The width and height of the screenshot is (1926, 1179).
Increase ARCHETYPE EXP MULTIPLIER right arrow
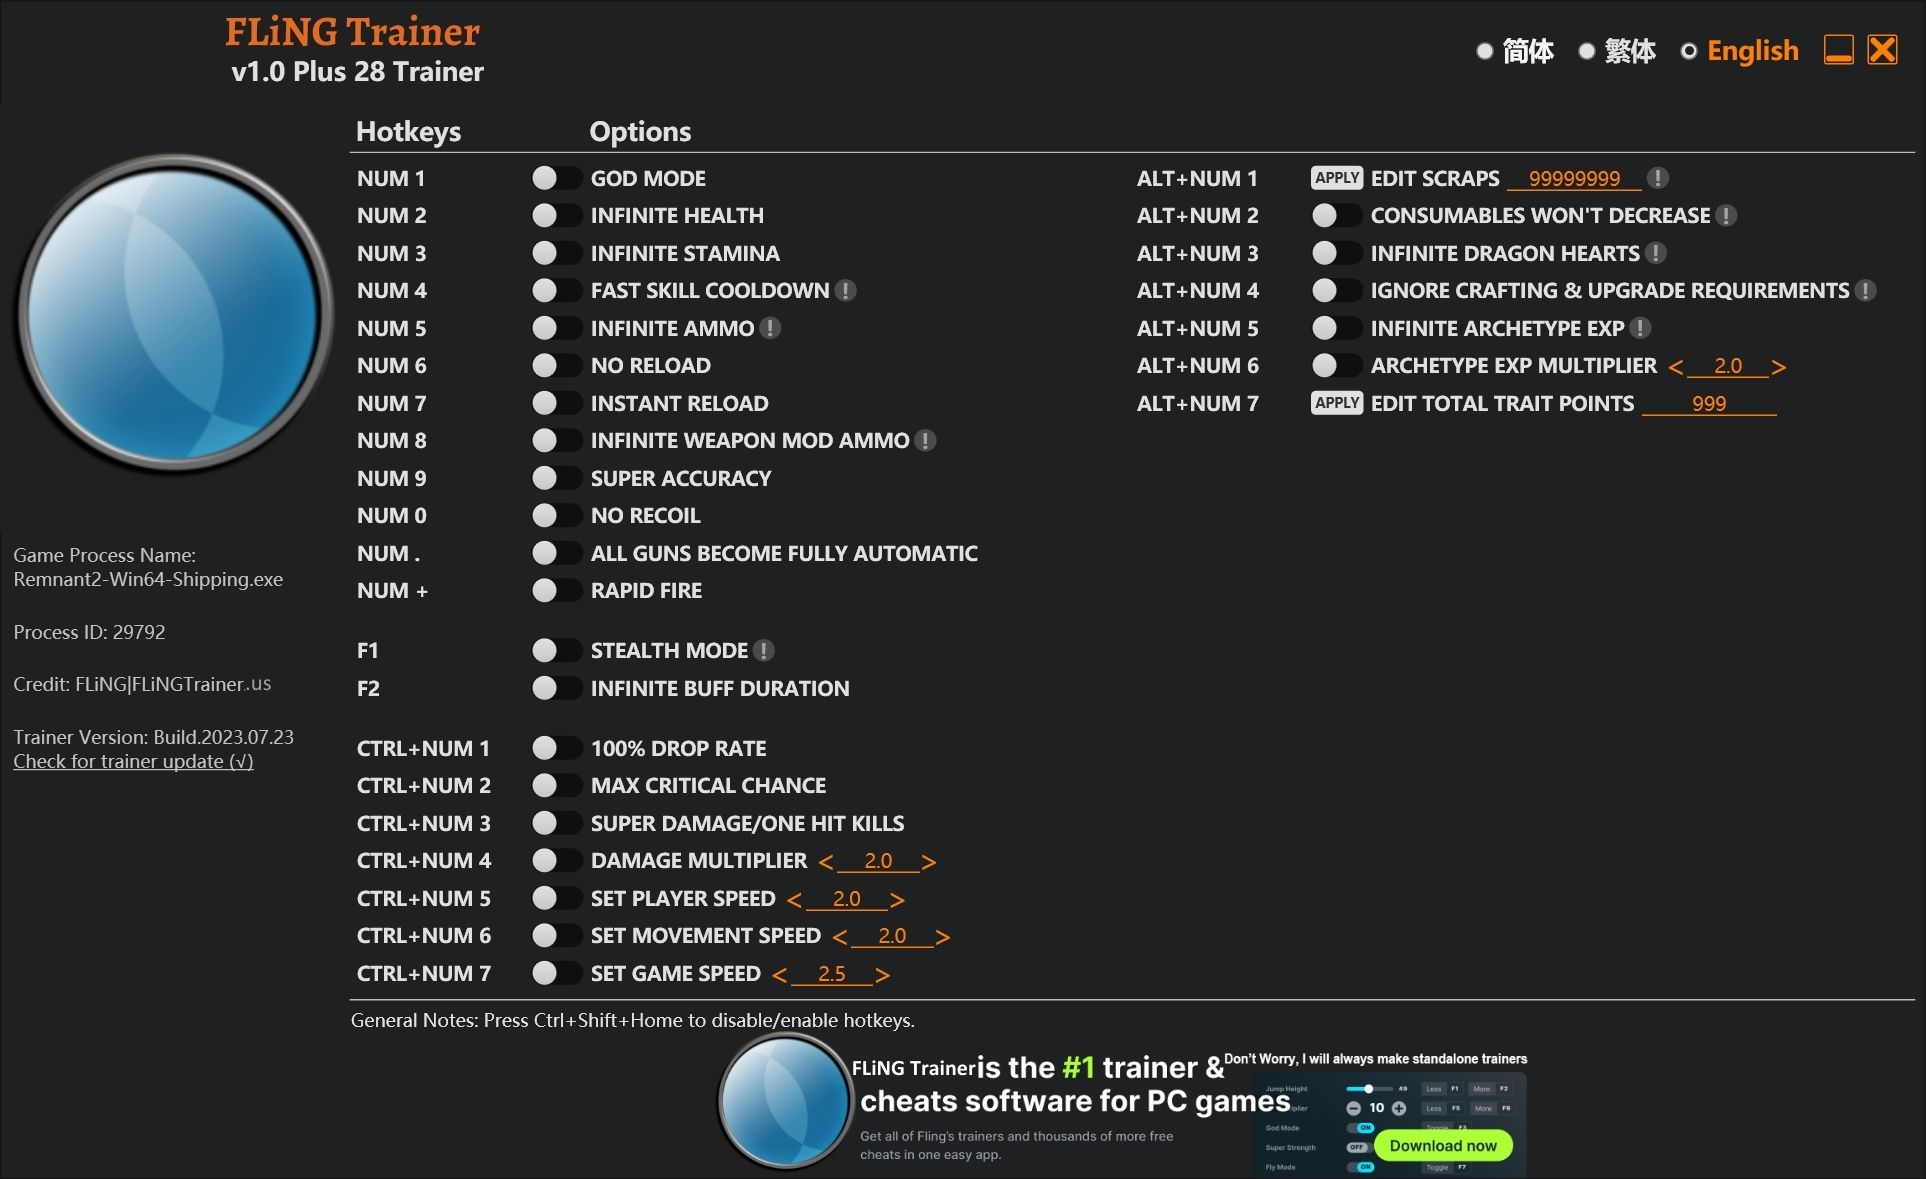pos(1780,366)
